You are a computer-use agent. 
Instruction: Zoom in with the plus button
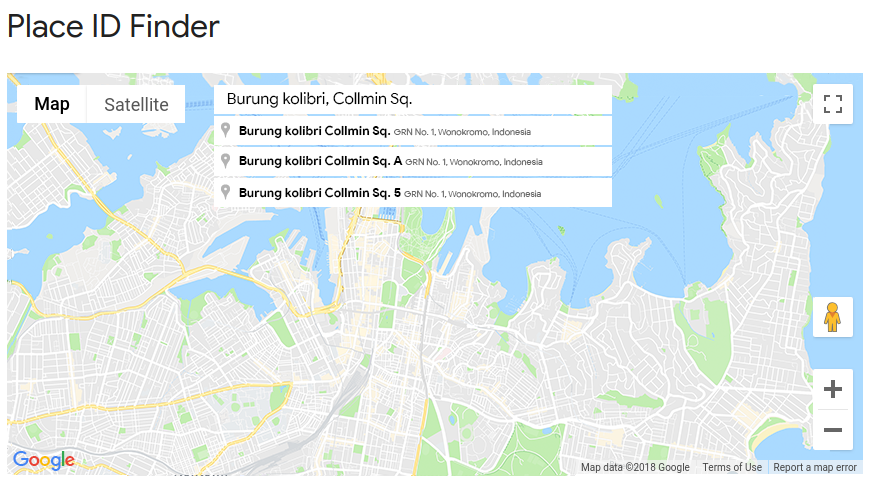tap(832, 389)
